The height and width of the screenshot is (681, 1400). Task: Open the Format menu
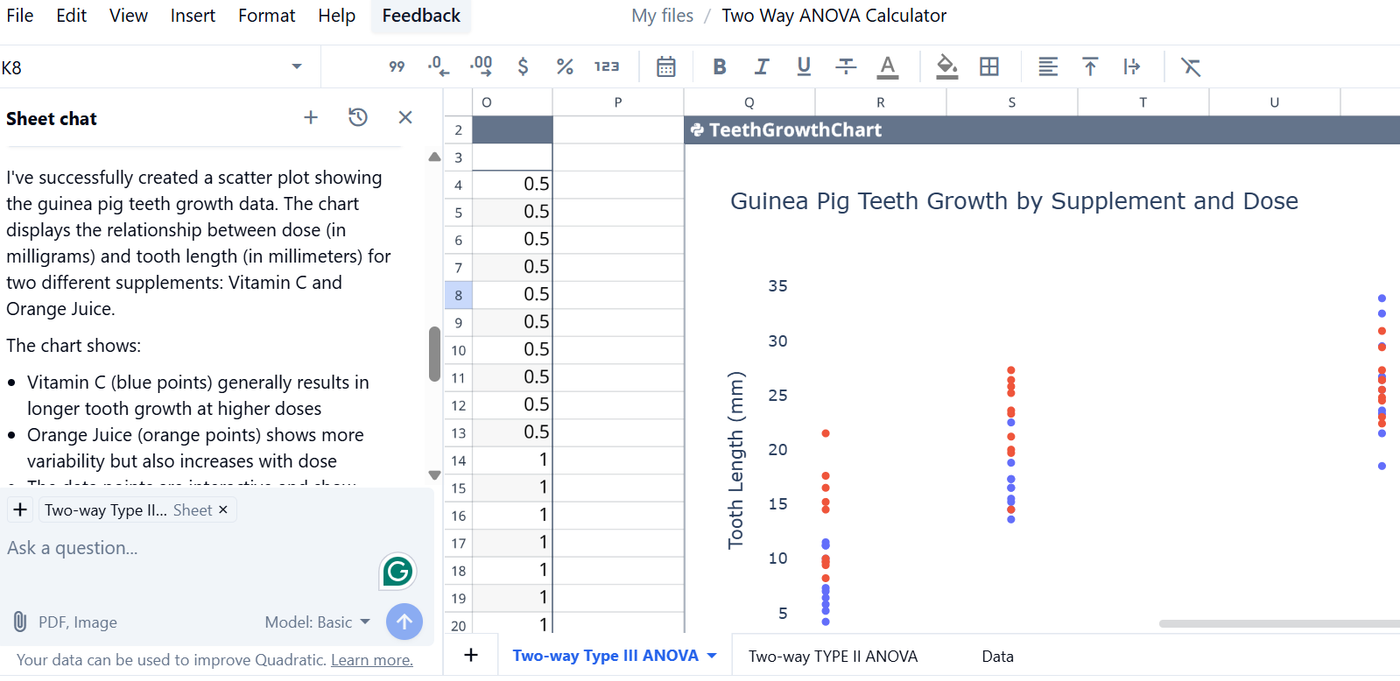267,16
